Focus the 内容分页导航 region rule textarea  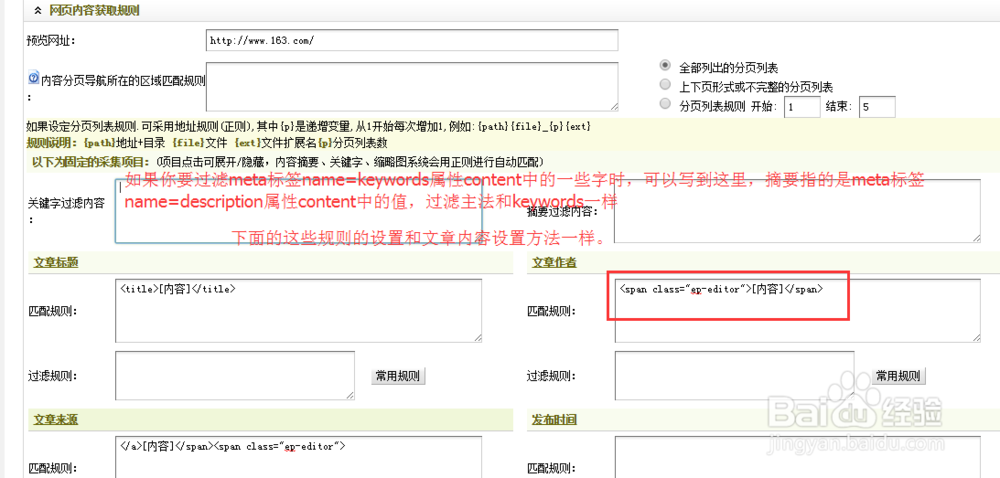click(x=411, y=86)
